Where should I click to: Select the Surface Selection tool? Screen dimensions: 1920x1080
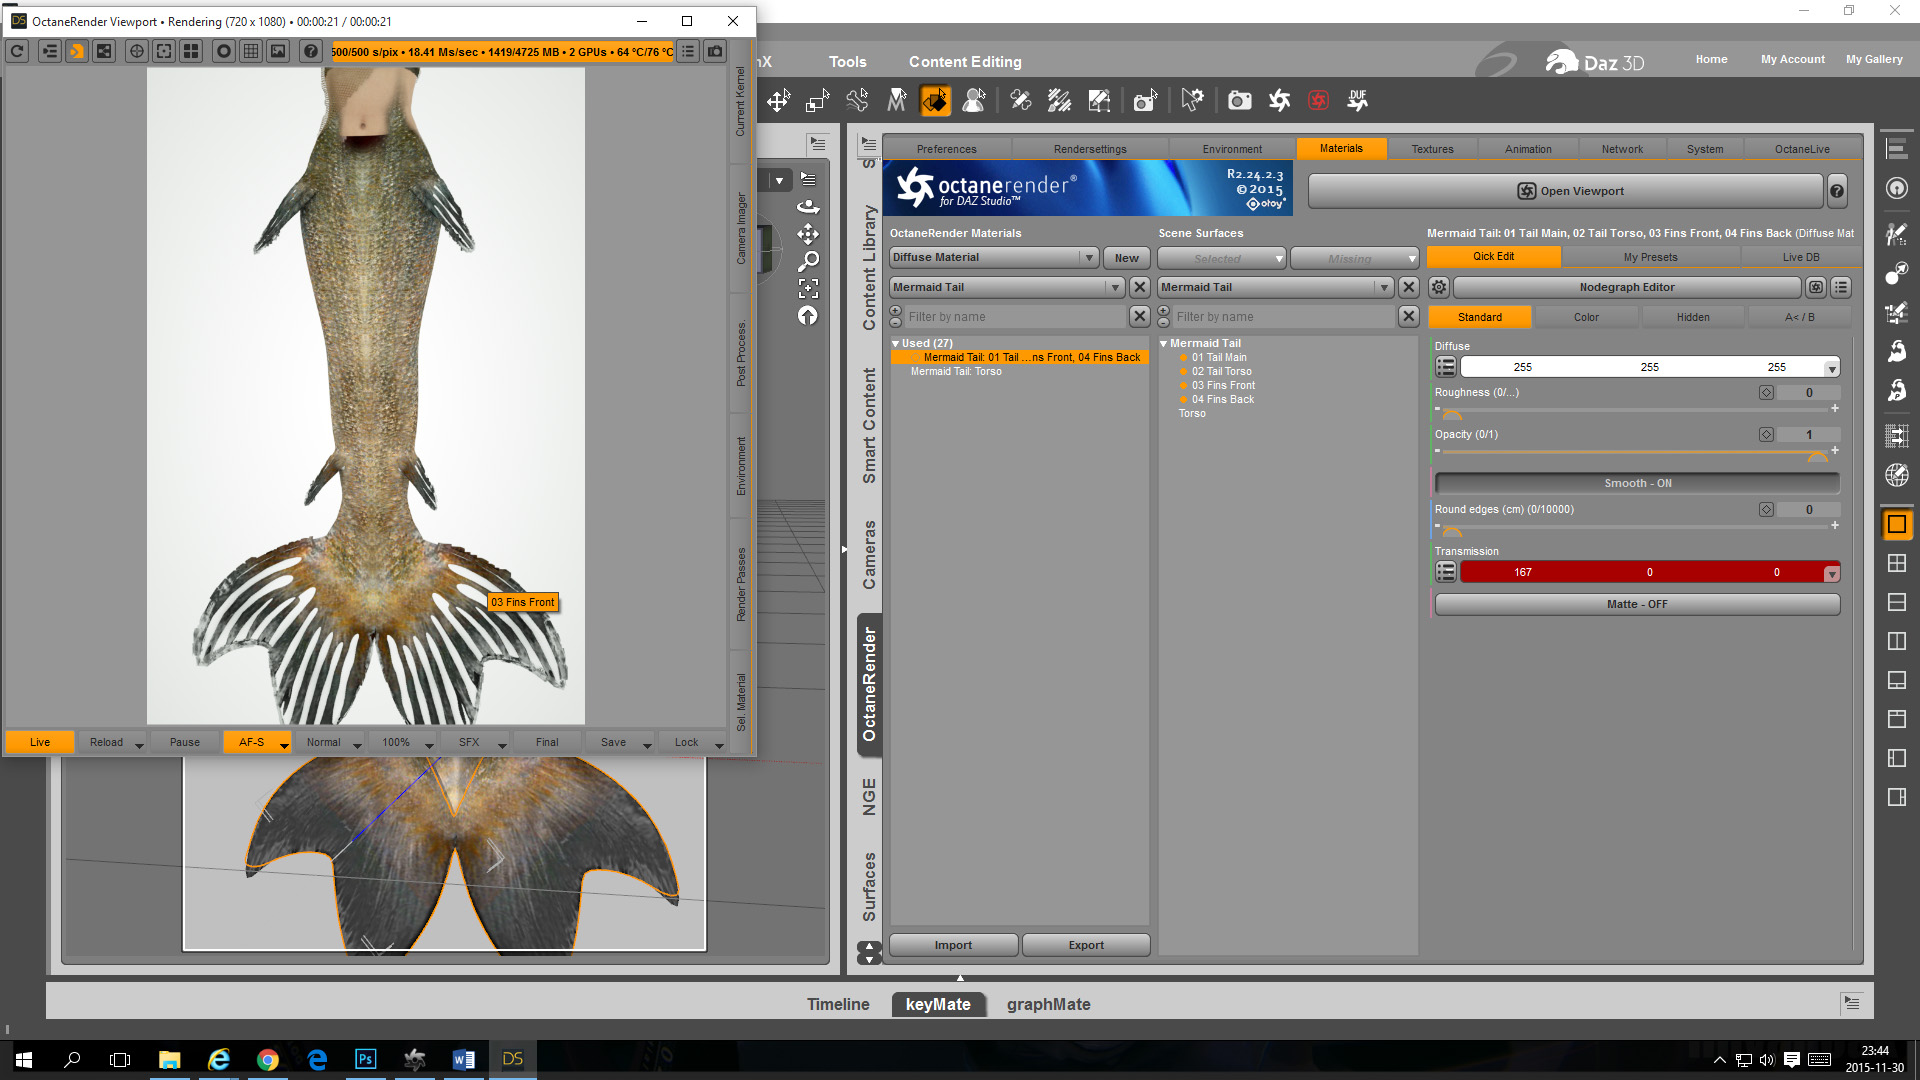[935, 100]
